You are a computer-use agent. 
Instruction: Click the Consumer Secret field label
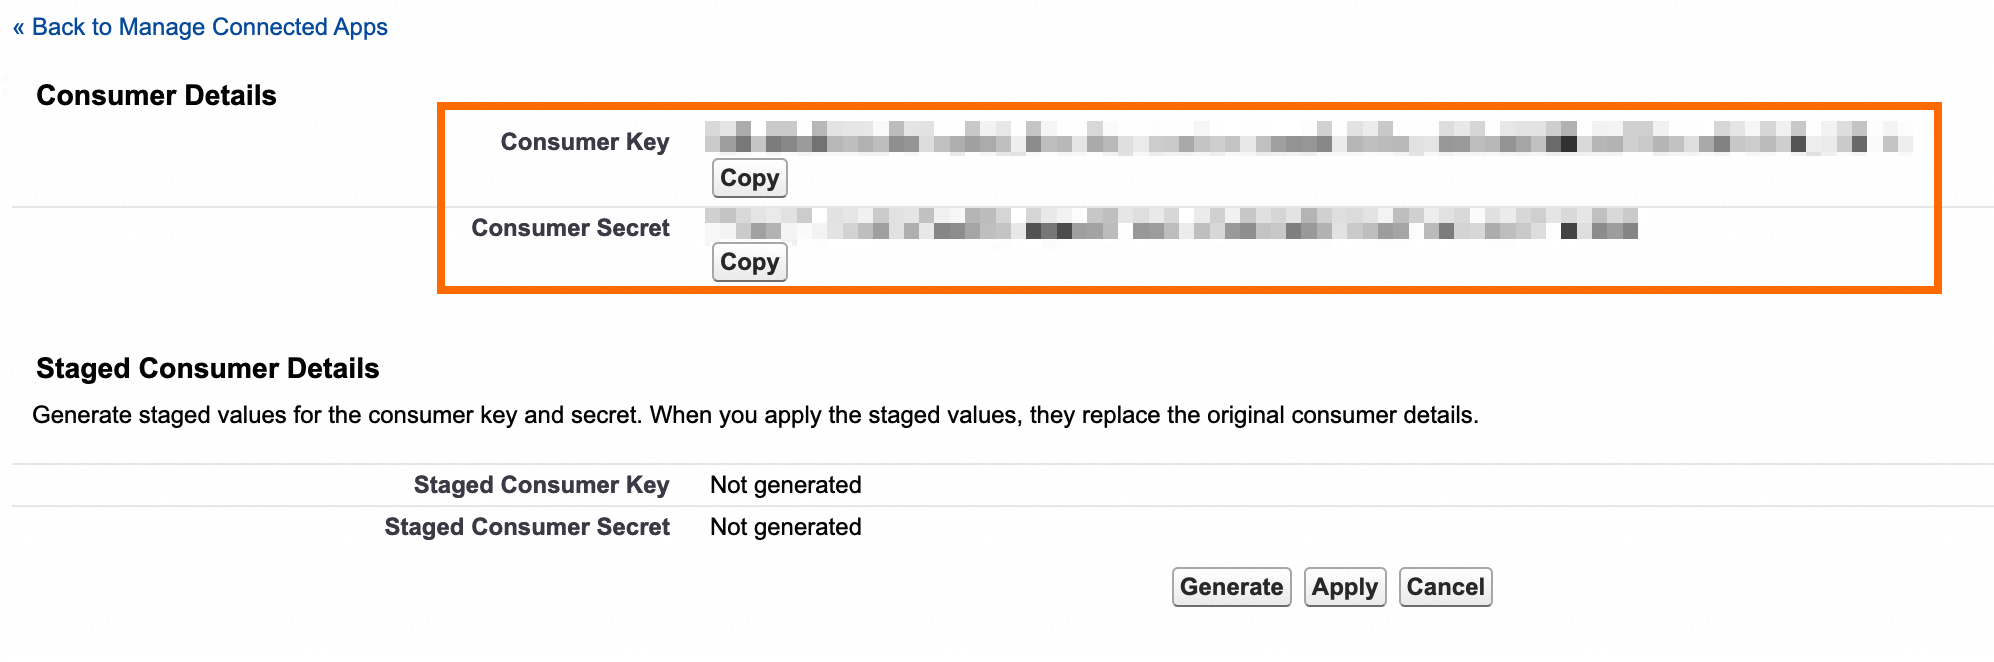coord(570,228)
